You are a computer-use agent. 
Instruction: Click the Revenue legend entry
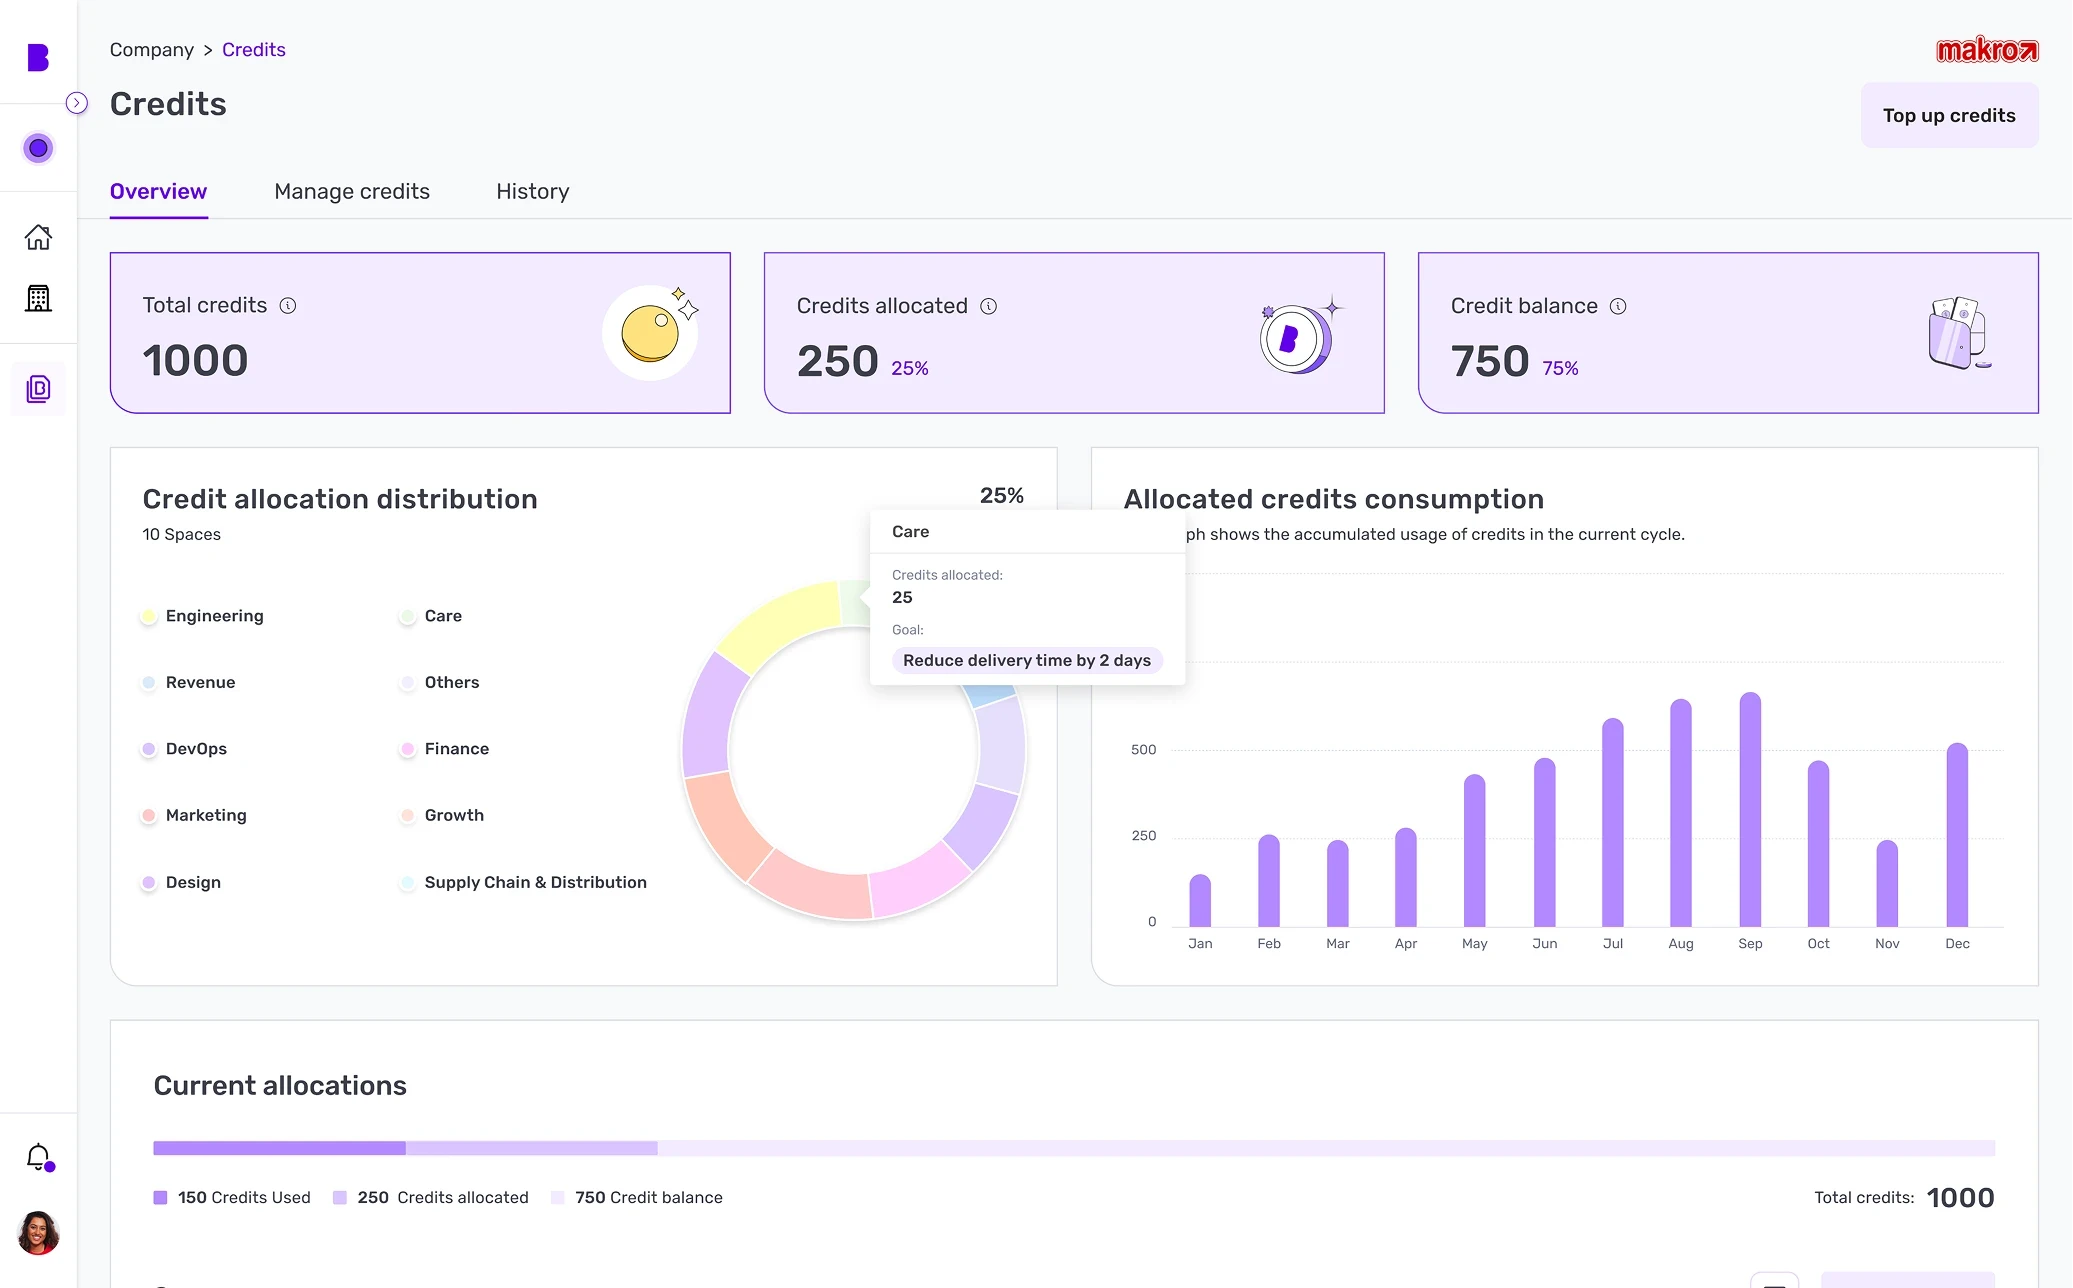pyautogui.click(x=189, y=682)
